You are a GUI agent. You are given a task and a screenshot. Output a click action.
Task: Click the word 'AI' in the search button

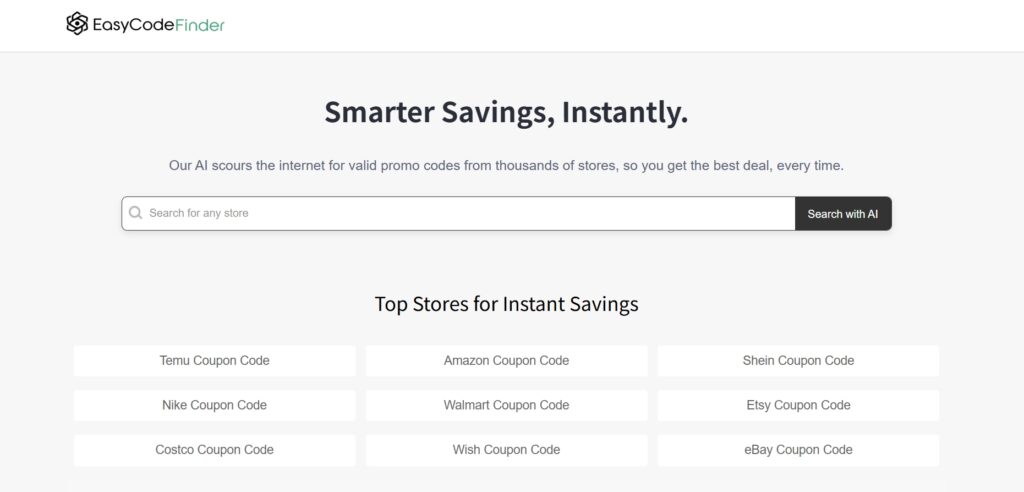(872, 214)
